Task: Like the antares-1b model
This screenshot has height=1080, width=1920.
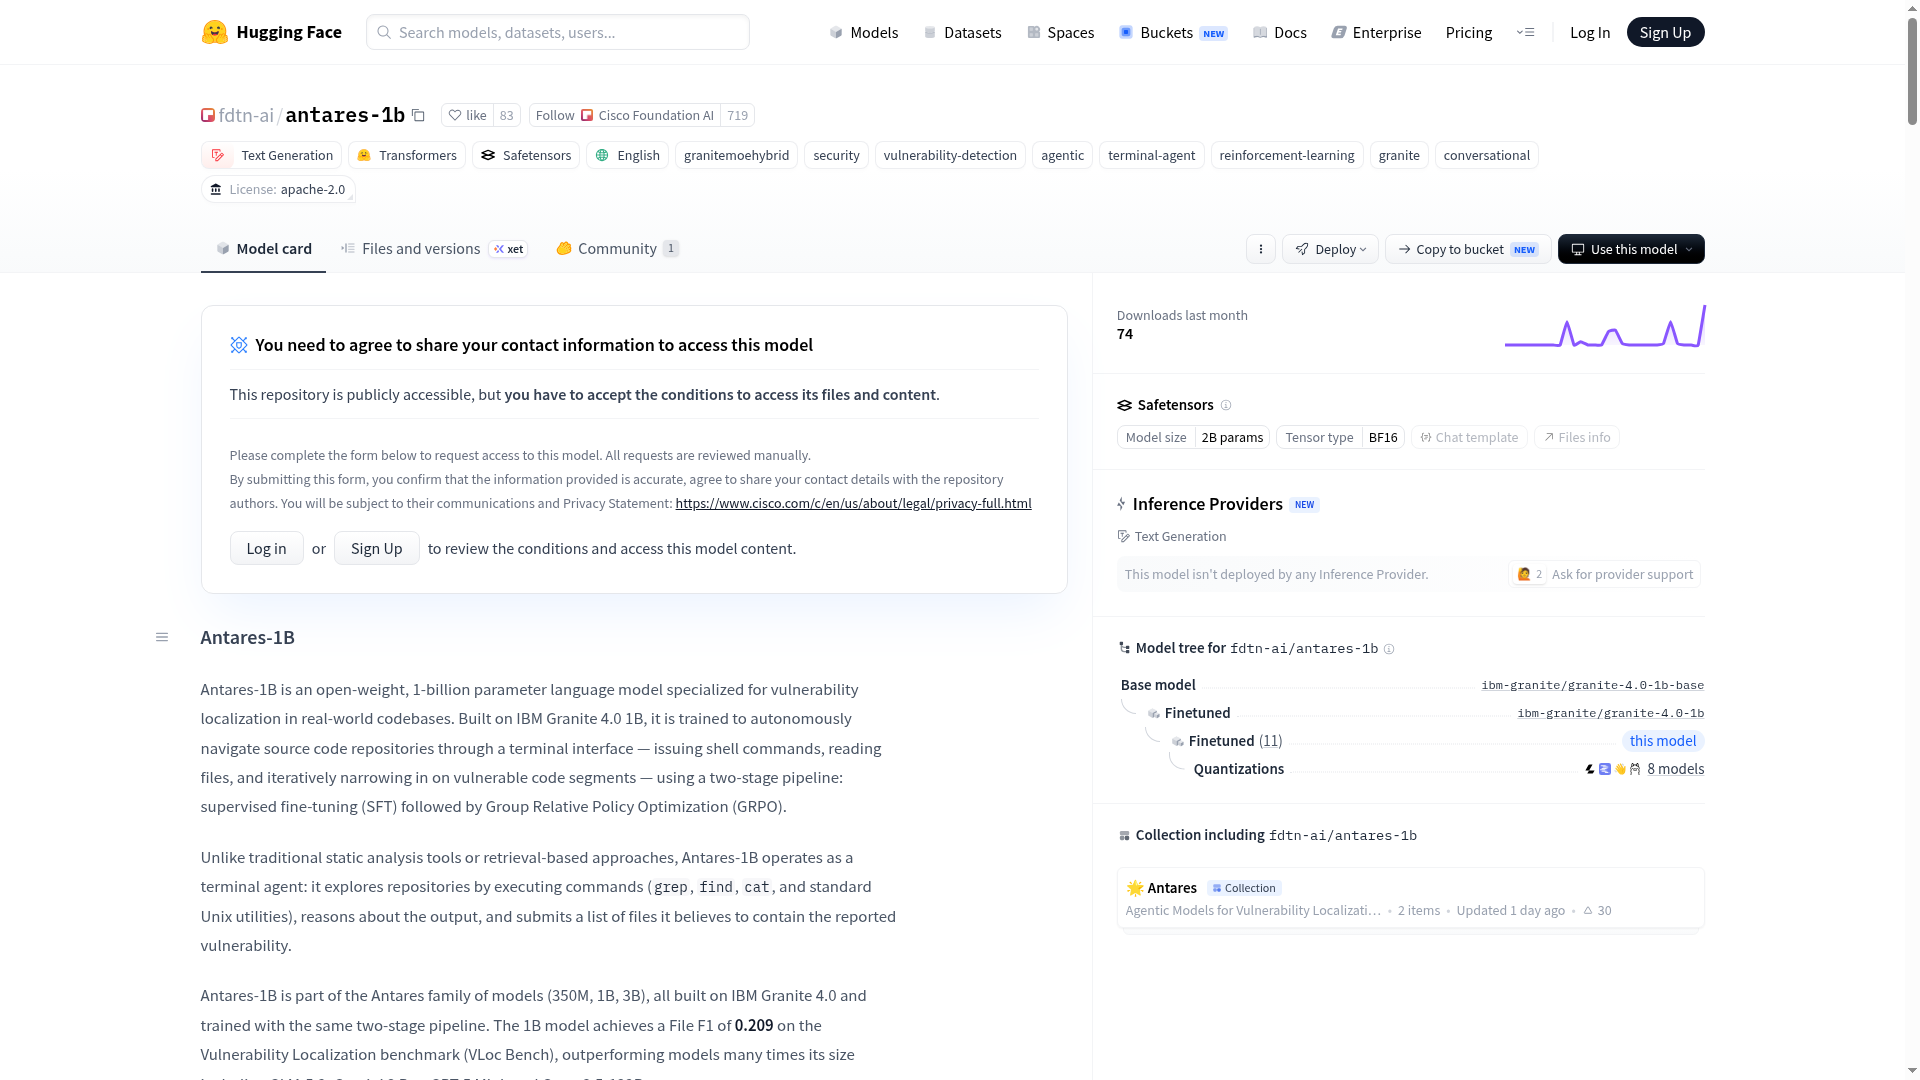Action: point(467,115)
